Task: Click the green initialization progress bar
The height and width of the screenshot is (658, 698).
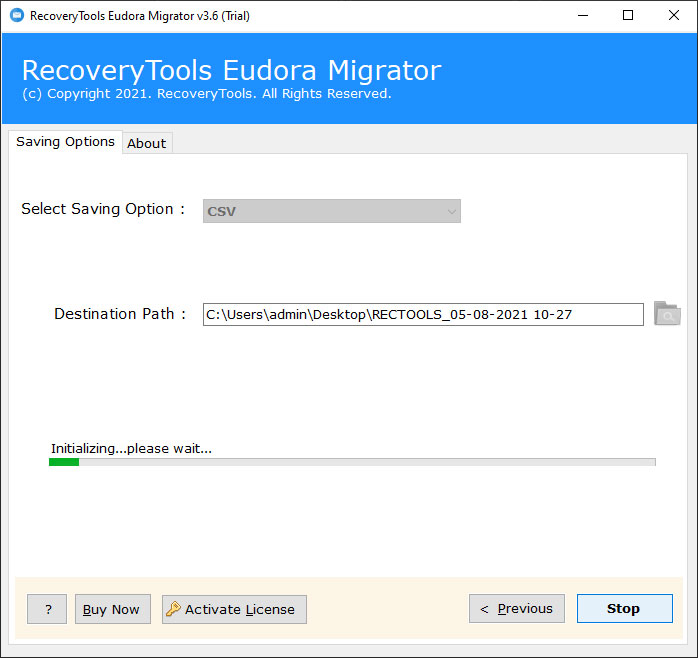Action: [352, 462]
